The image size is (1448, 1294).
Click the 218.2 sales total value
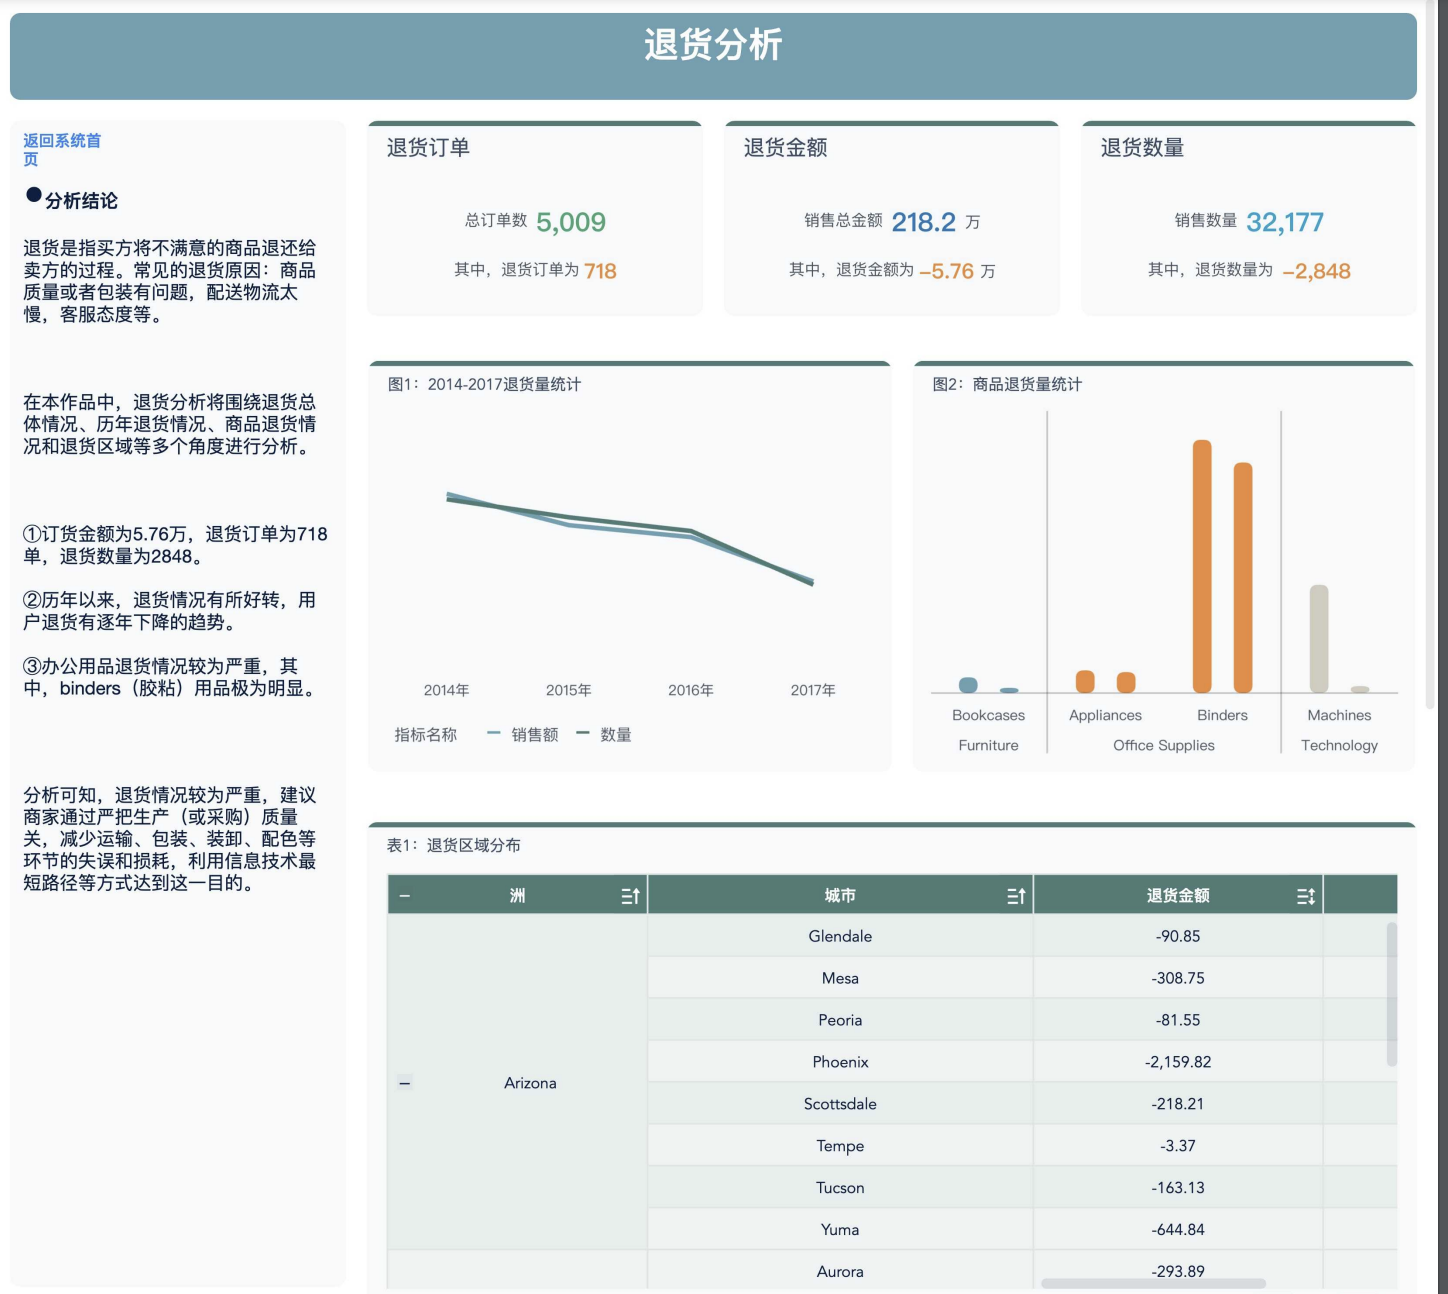923,222
